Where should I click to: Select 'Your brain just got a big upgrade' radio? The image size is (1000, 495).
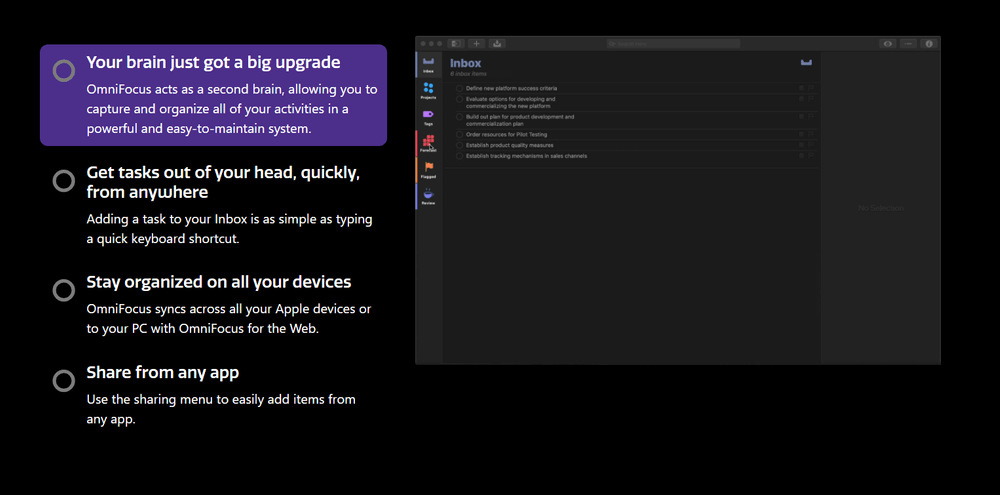click(x=64, y=71)
